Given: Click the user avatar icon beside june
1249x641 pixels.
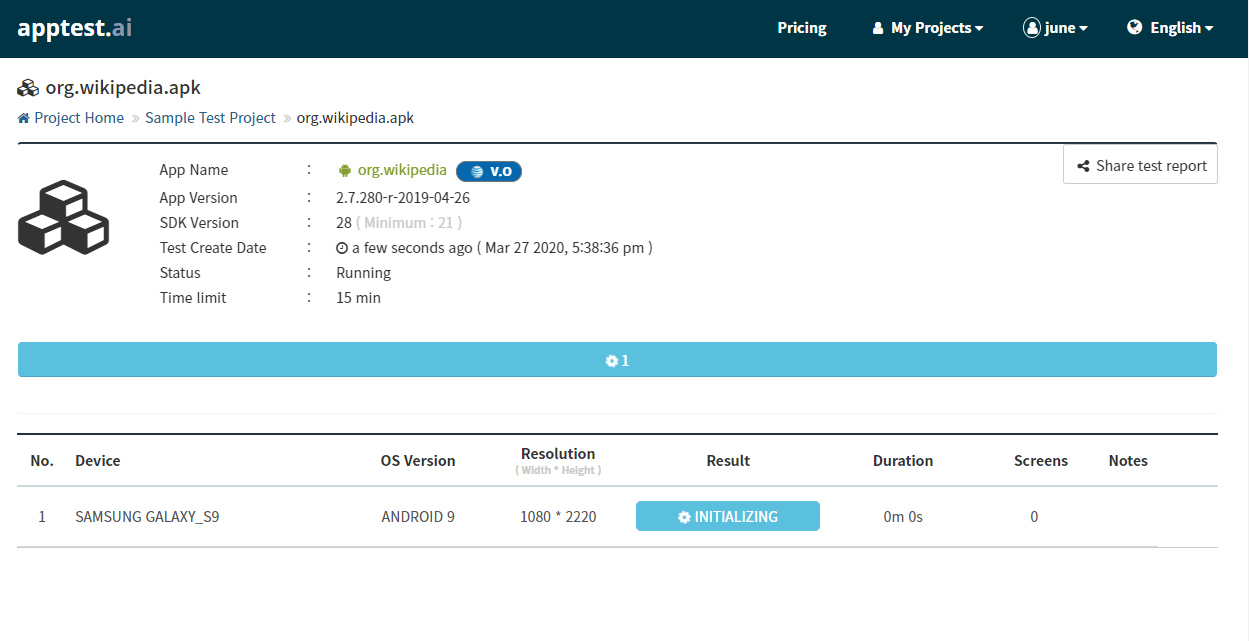Looking at the screenshot, I should (x=1032, y=28).
